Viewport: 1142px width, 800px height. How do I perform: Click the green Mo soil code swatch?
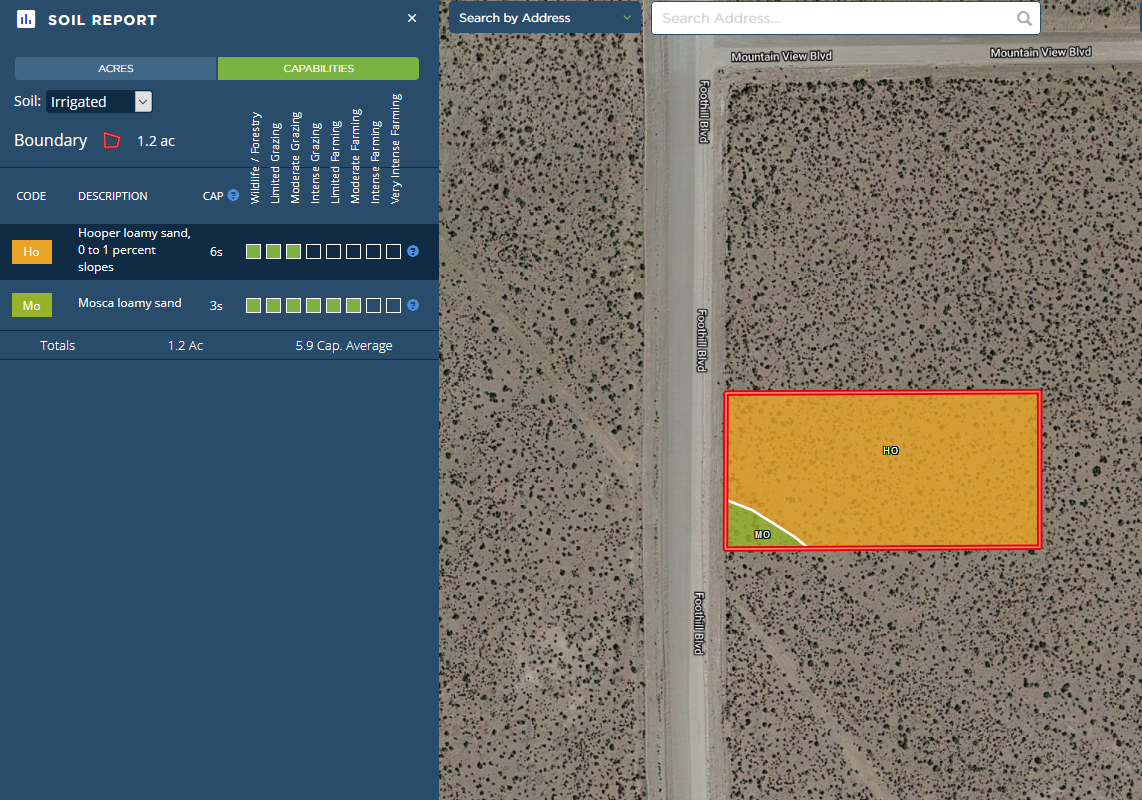tap(32, 305)
